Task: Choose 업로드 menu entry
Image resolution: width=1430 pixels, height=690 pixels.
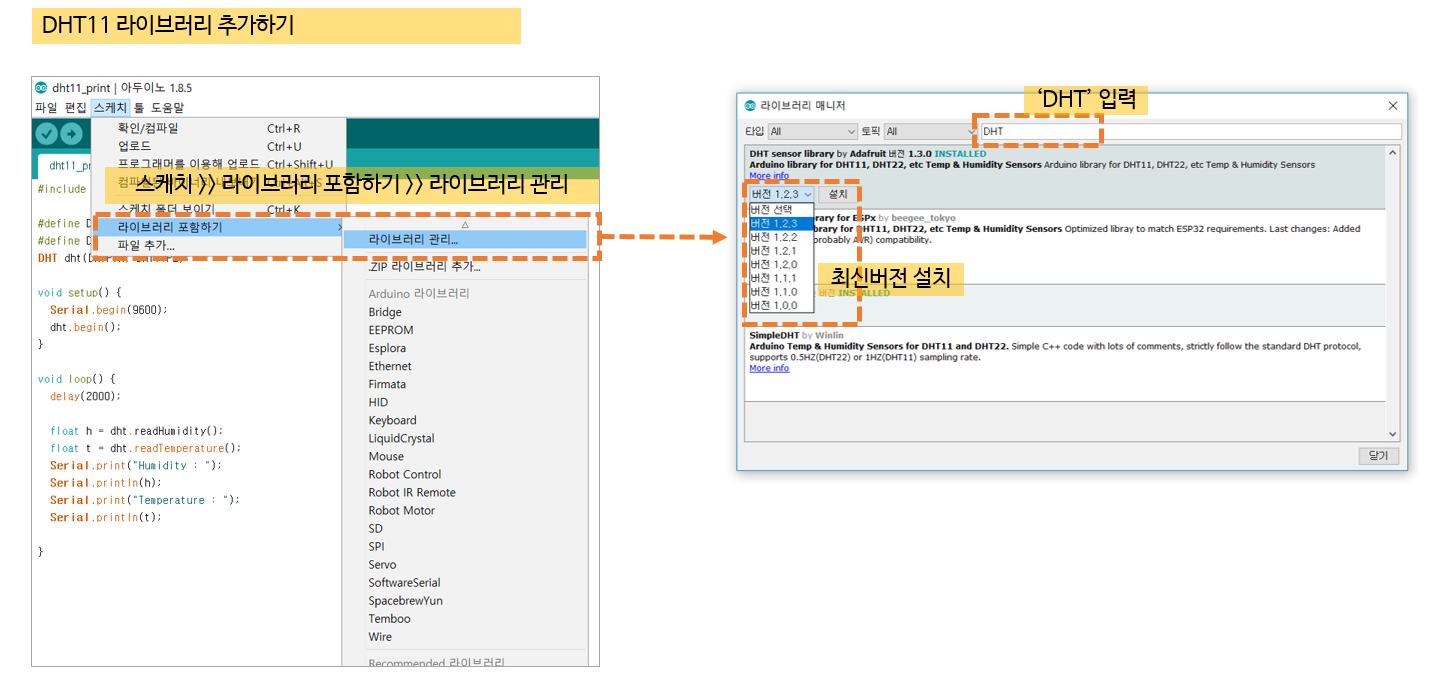Action: click(x=218, y=146)
